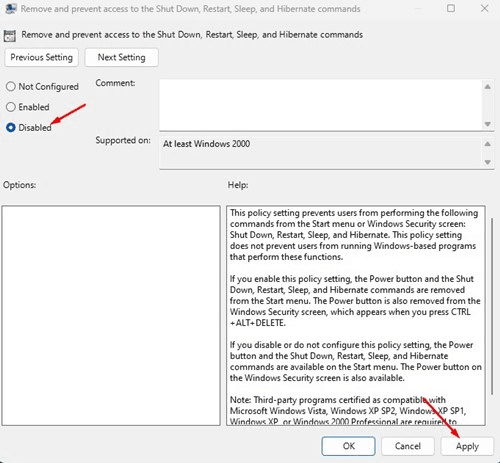The image size is (500, 463).
Task: Click the comment box scroll up arrow
Action: [x=487, y=87]
